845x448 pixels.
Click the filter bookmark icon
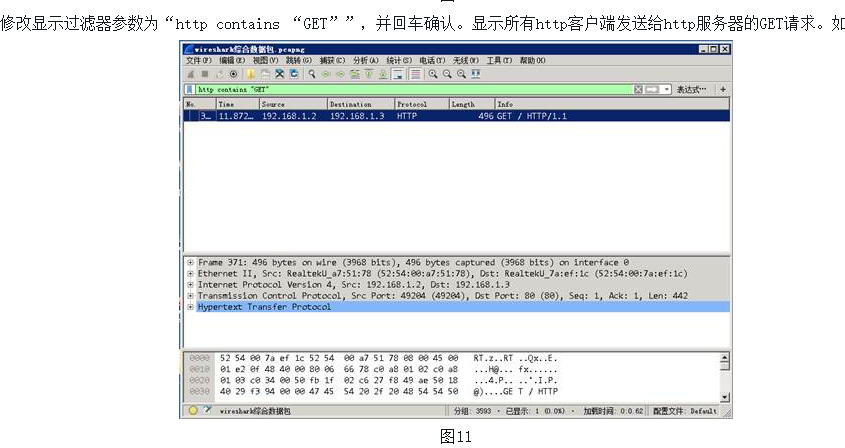(x=190, y=89)
